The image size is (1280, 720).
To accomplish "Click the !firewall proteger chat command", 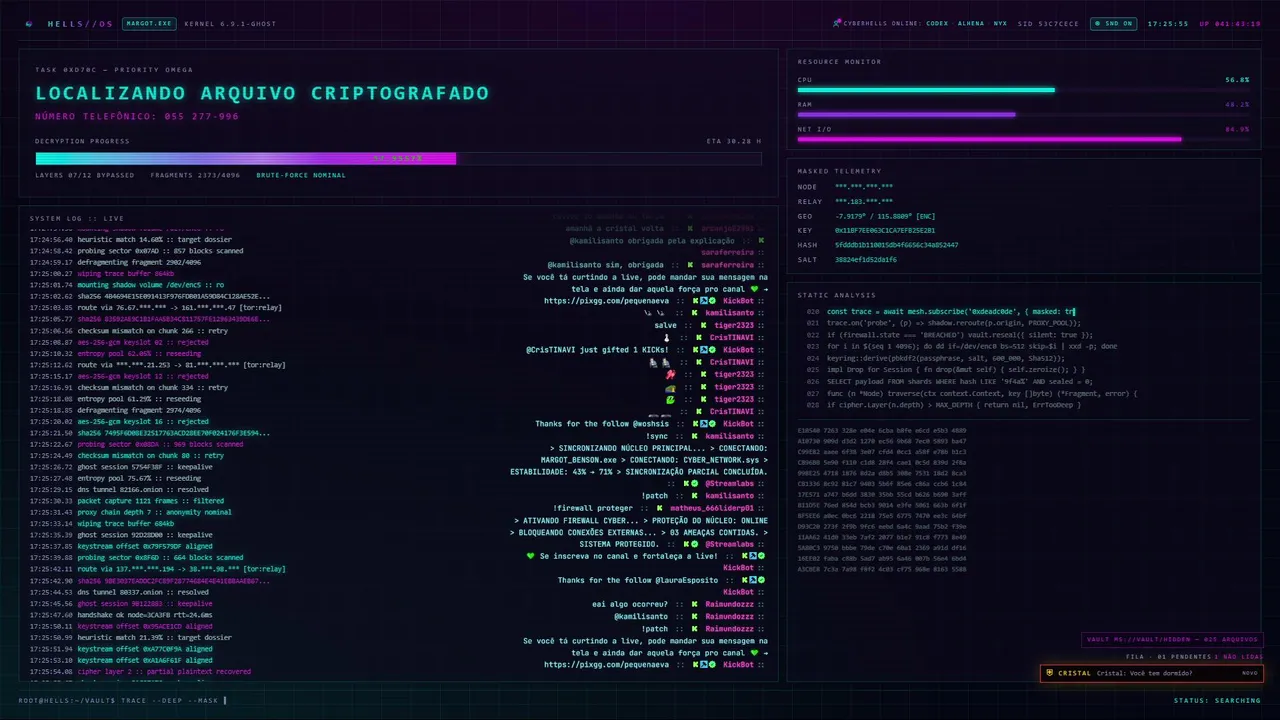I will [x=593, y=508].
